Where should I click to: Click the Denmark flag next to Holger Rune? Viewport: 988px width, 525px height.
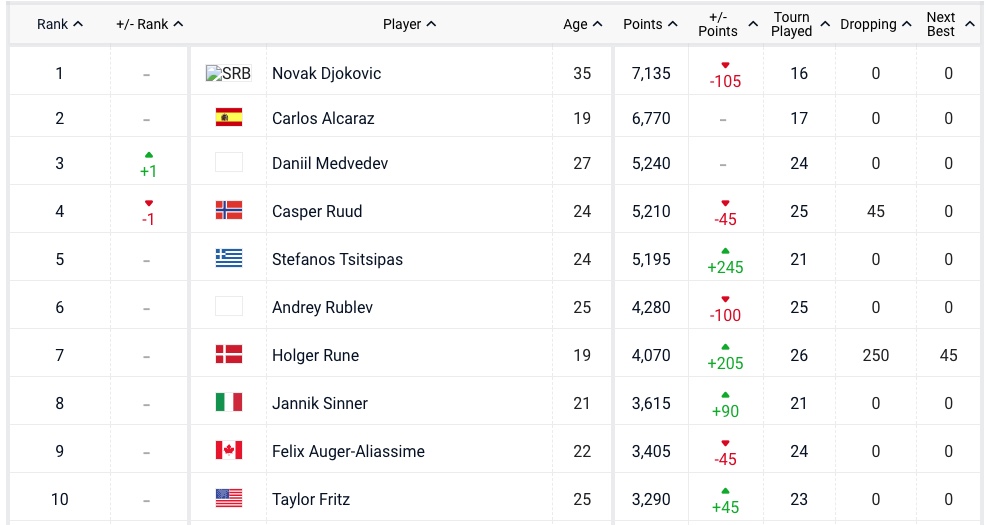228,354
